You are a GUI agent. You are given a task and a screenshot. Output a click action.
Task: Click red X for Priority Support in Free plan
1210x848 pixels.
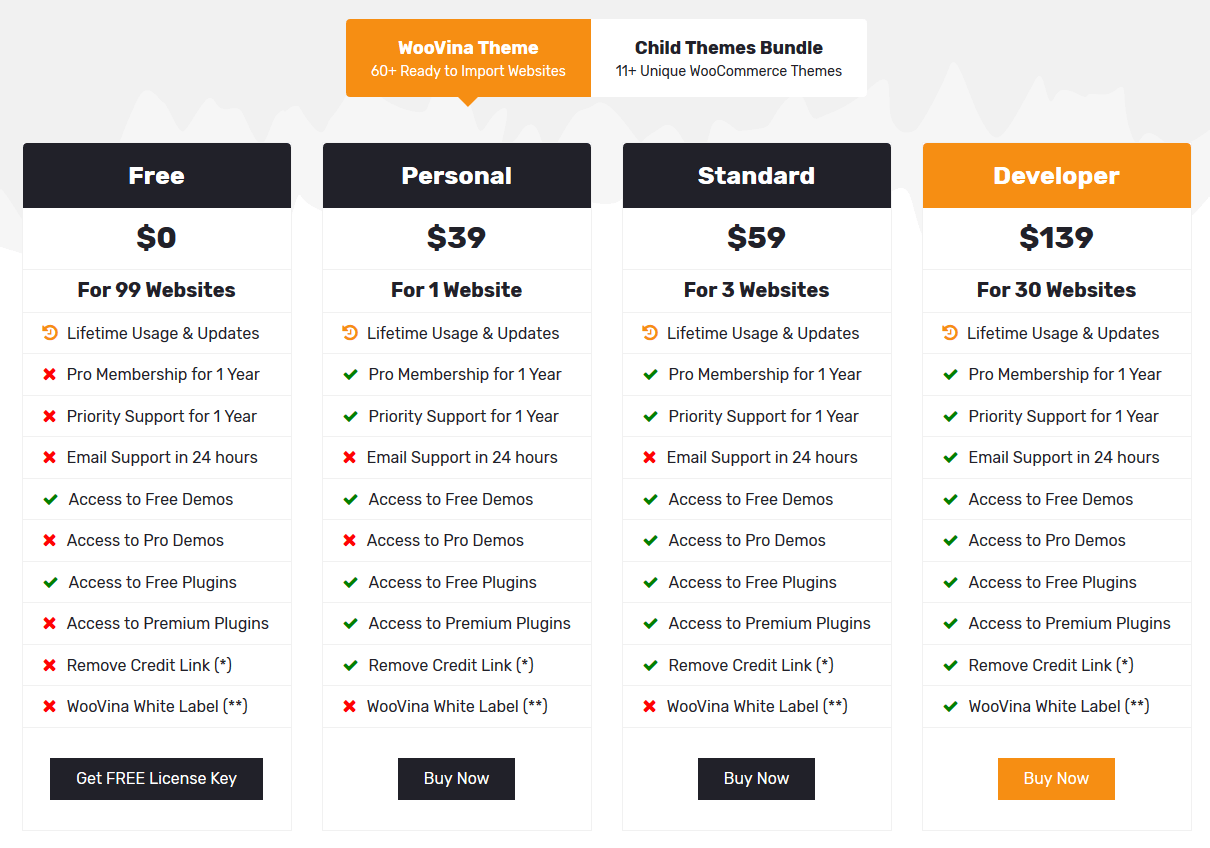(49, 416)
